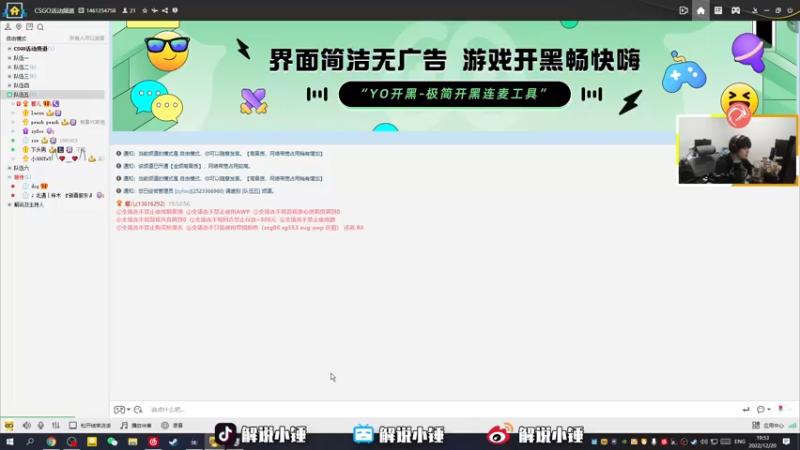Click the YY home logo icon
This screenshot has width=800, height=450.
14,10
